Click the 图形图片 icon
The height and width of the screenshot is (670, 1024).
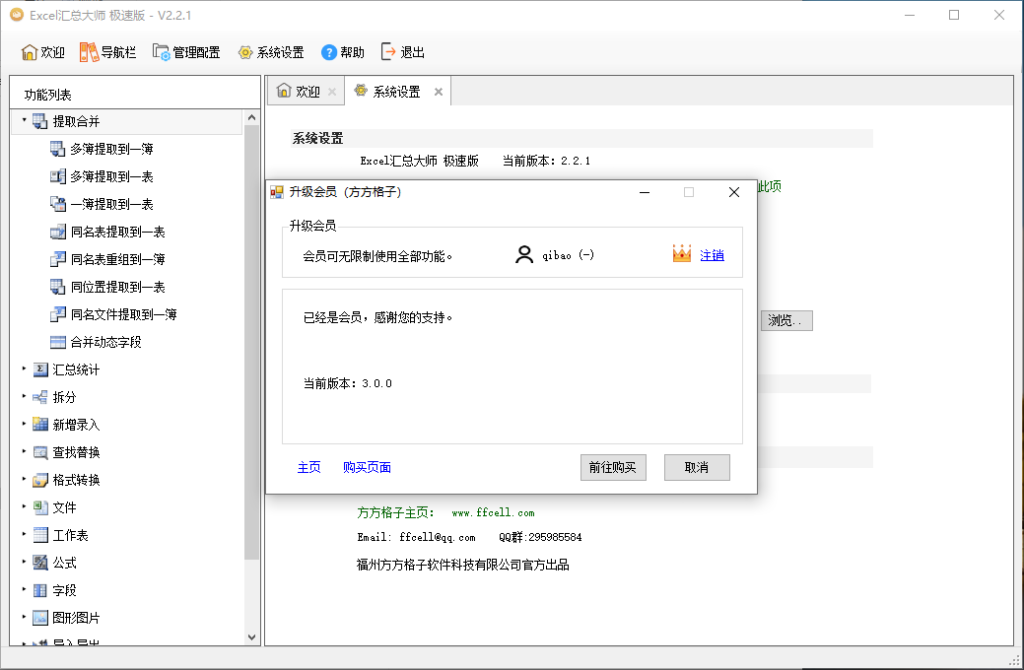(40, 618)
